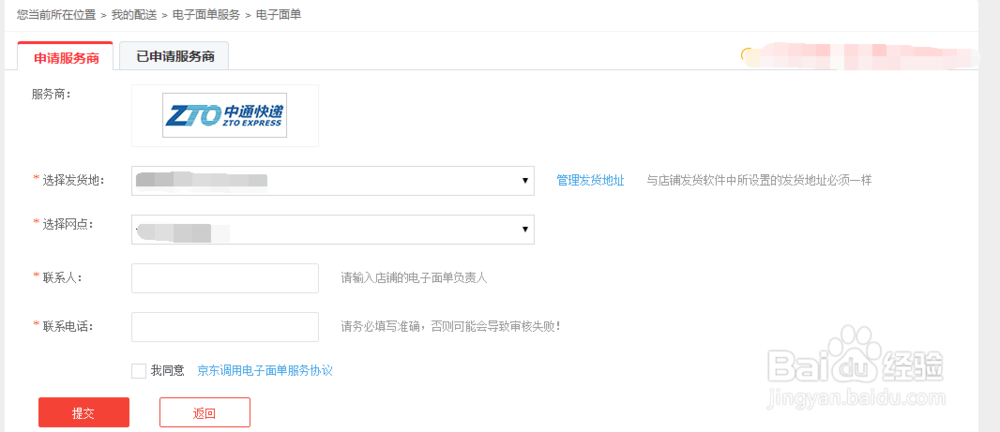Open the 已申请服务商 tab

tap(174, 56)
